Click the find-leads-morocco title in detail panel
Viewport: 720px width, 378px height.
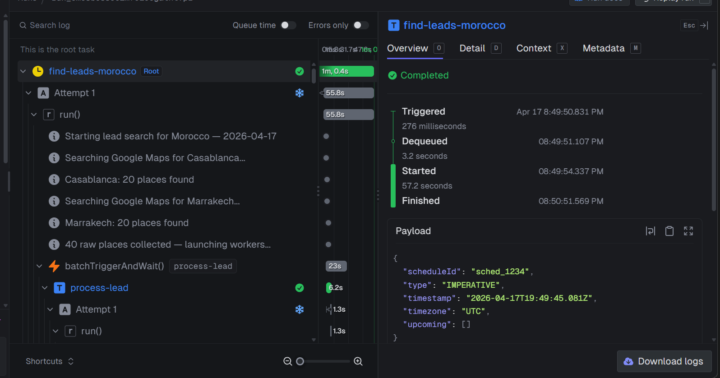tap(454, 25)
